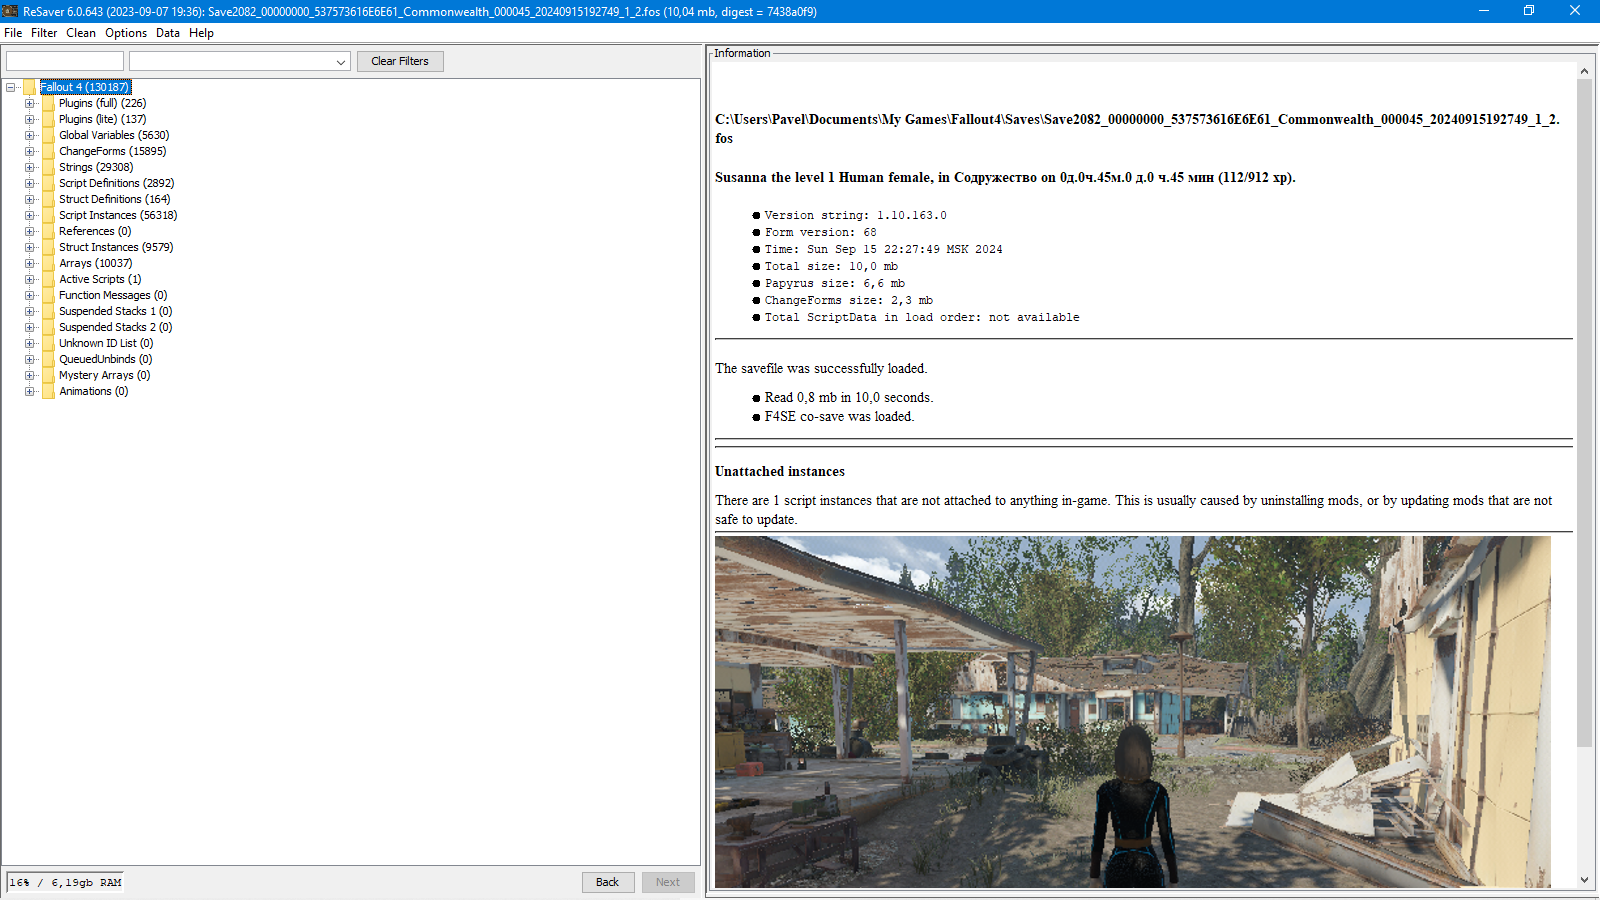Image resolution: width=1600 pixels, height=900 pixels.
Task: Click the filter text input field
Action: [x=65, y=61]
